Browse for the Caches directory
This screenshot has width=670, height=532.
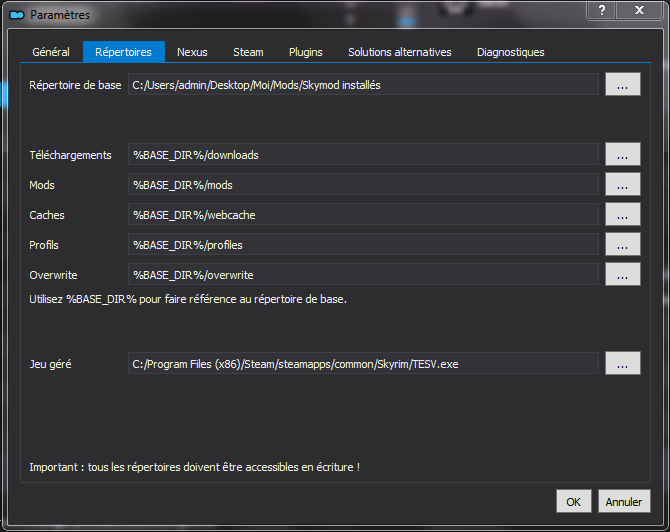tap(623, 214)
